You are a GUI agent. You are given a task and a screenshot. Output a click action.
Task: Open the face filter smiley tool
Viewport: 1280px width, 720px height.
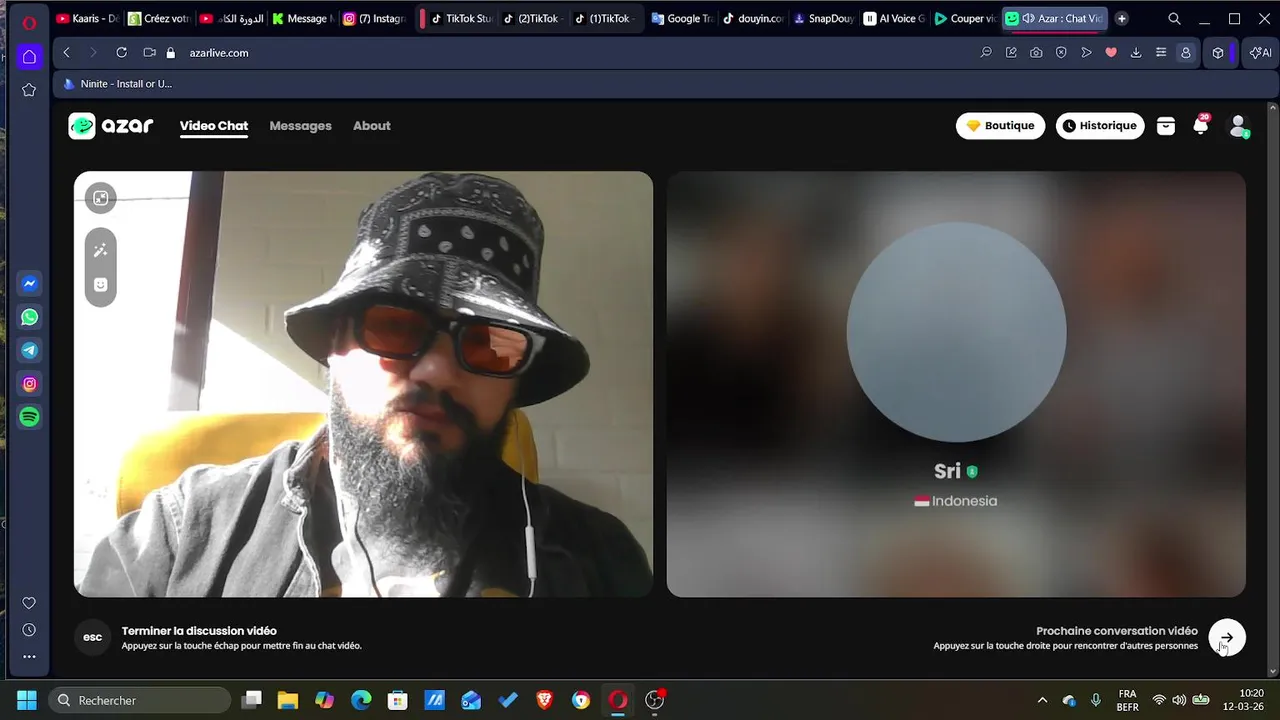100,285
